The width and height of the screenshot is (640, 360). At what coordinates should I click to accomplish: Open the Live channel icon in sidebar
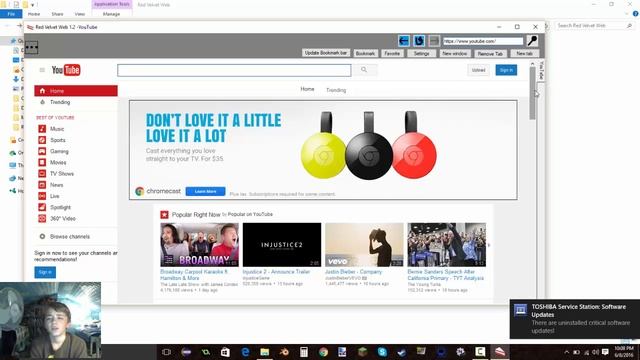point(42,196)
